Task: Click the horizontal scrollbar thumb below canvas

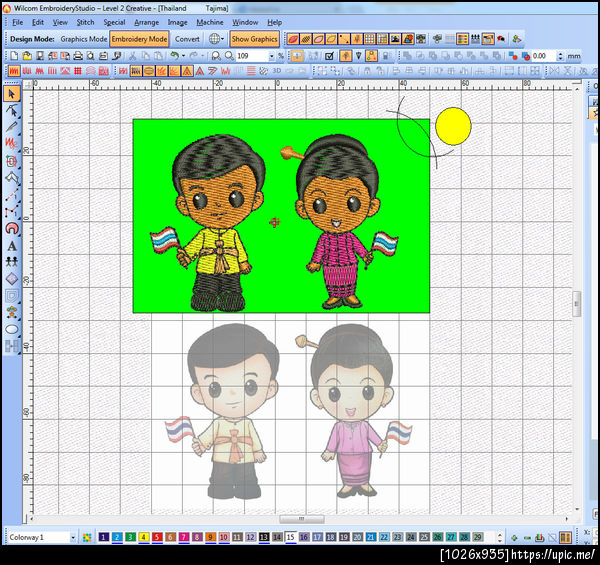Action: (x=302, y=519)
